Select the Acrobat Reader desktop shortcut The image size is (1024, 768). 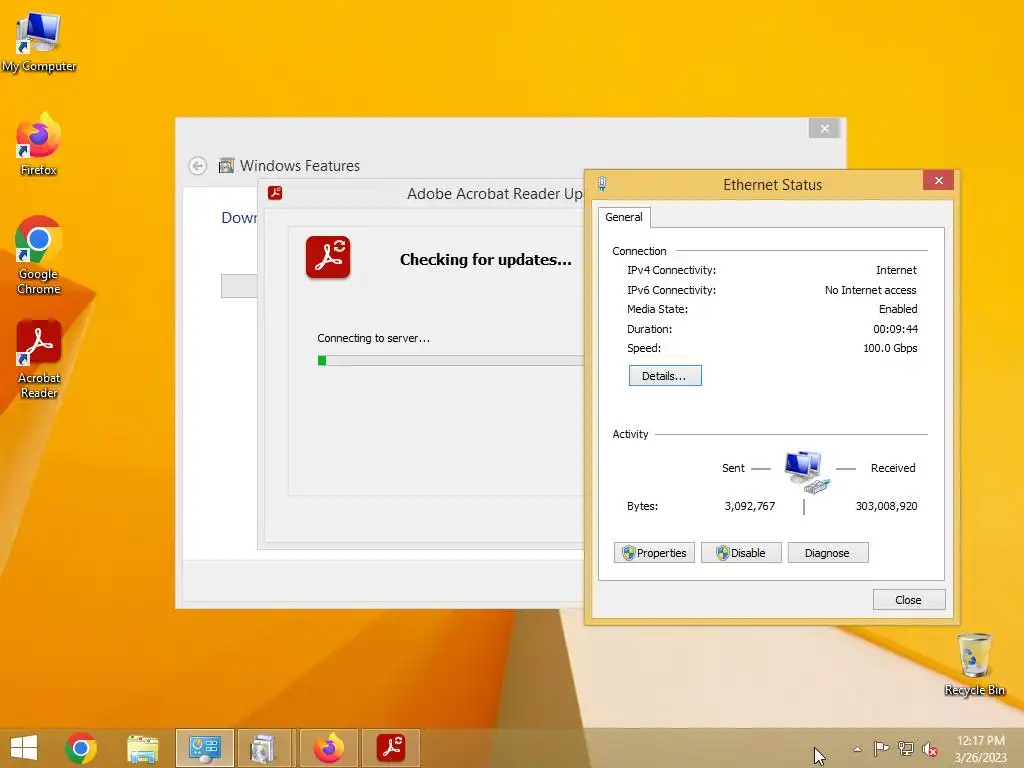(x=39, y=359)
